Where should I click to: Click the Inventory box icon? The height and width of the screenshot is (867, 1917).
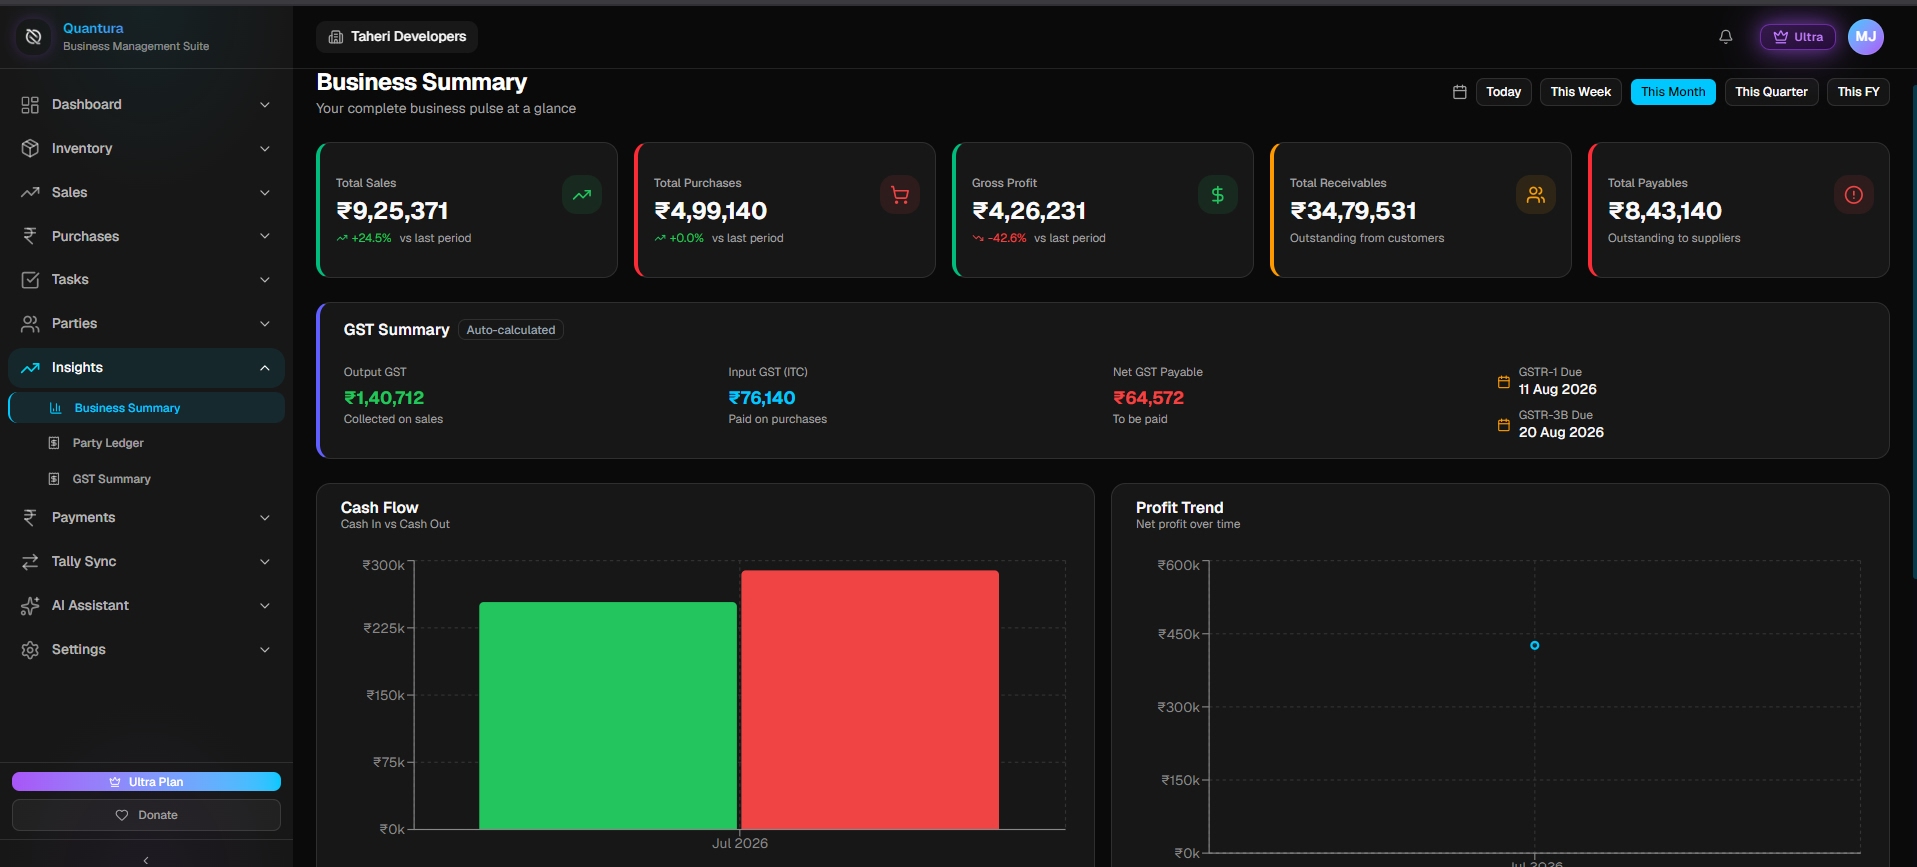click(x=30, y=148)
